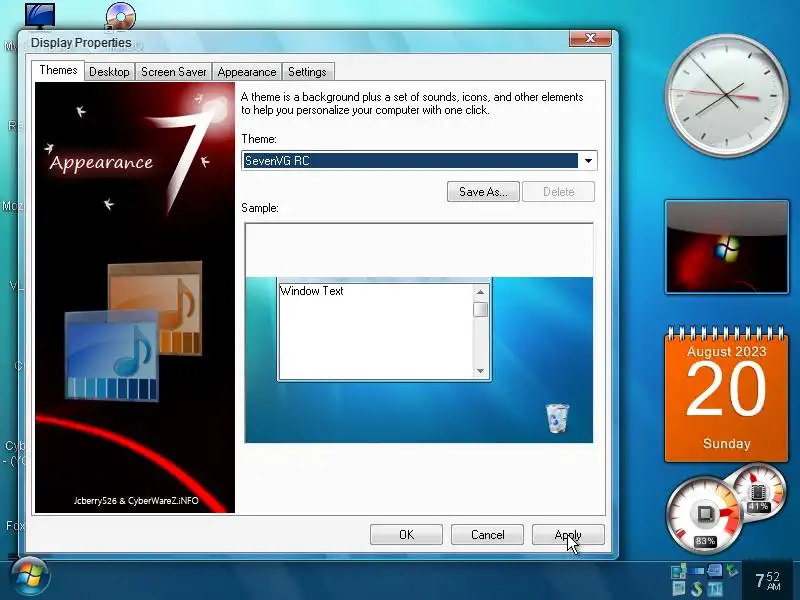Switch to the Desktop tab
Screen dimensions: 800x600
pos(109,72)
